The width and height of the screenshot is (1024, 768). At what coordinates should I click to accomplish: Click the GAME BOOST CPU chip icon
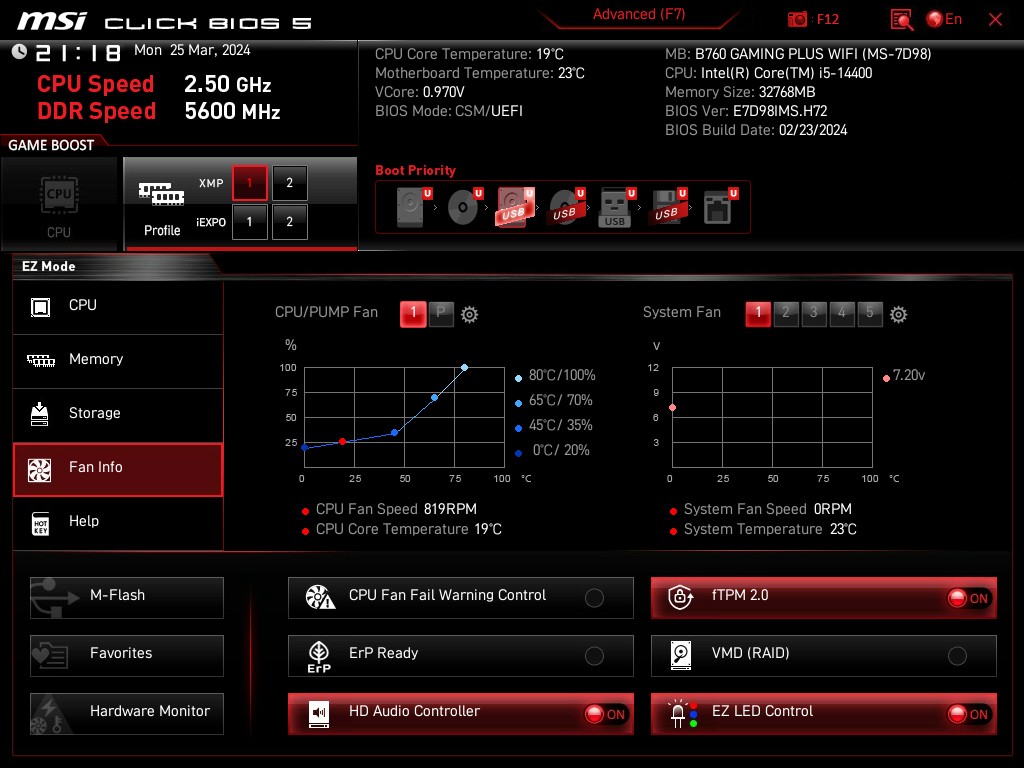point(59,195)
